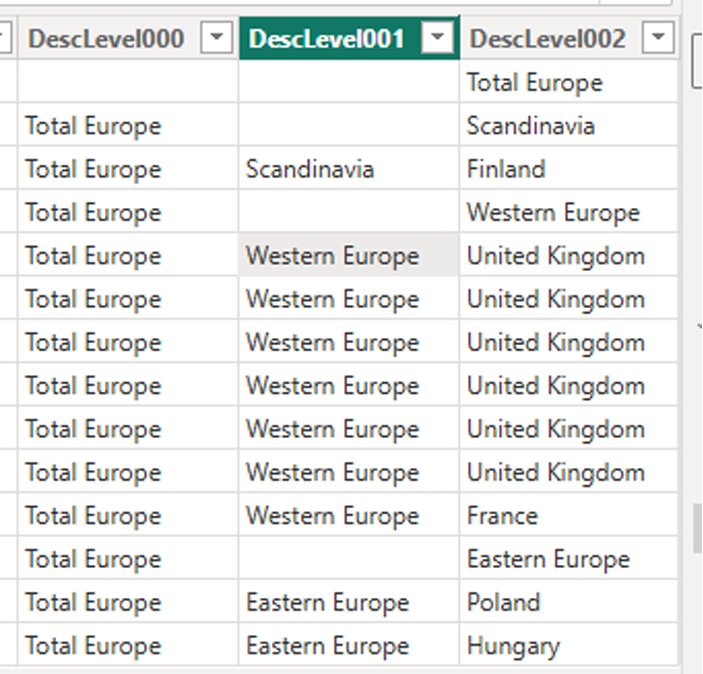Select Total Europe in first data row
Viewport: 703px width, 674px height.
click(568, 83)
